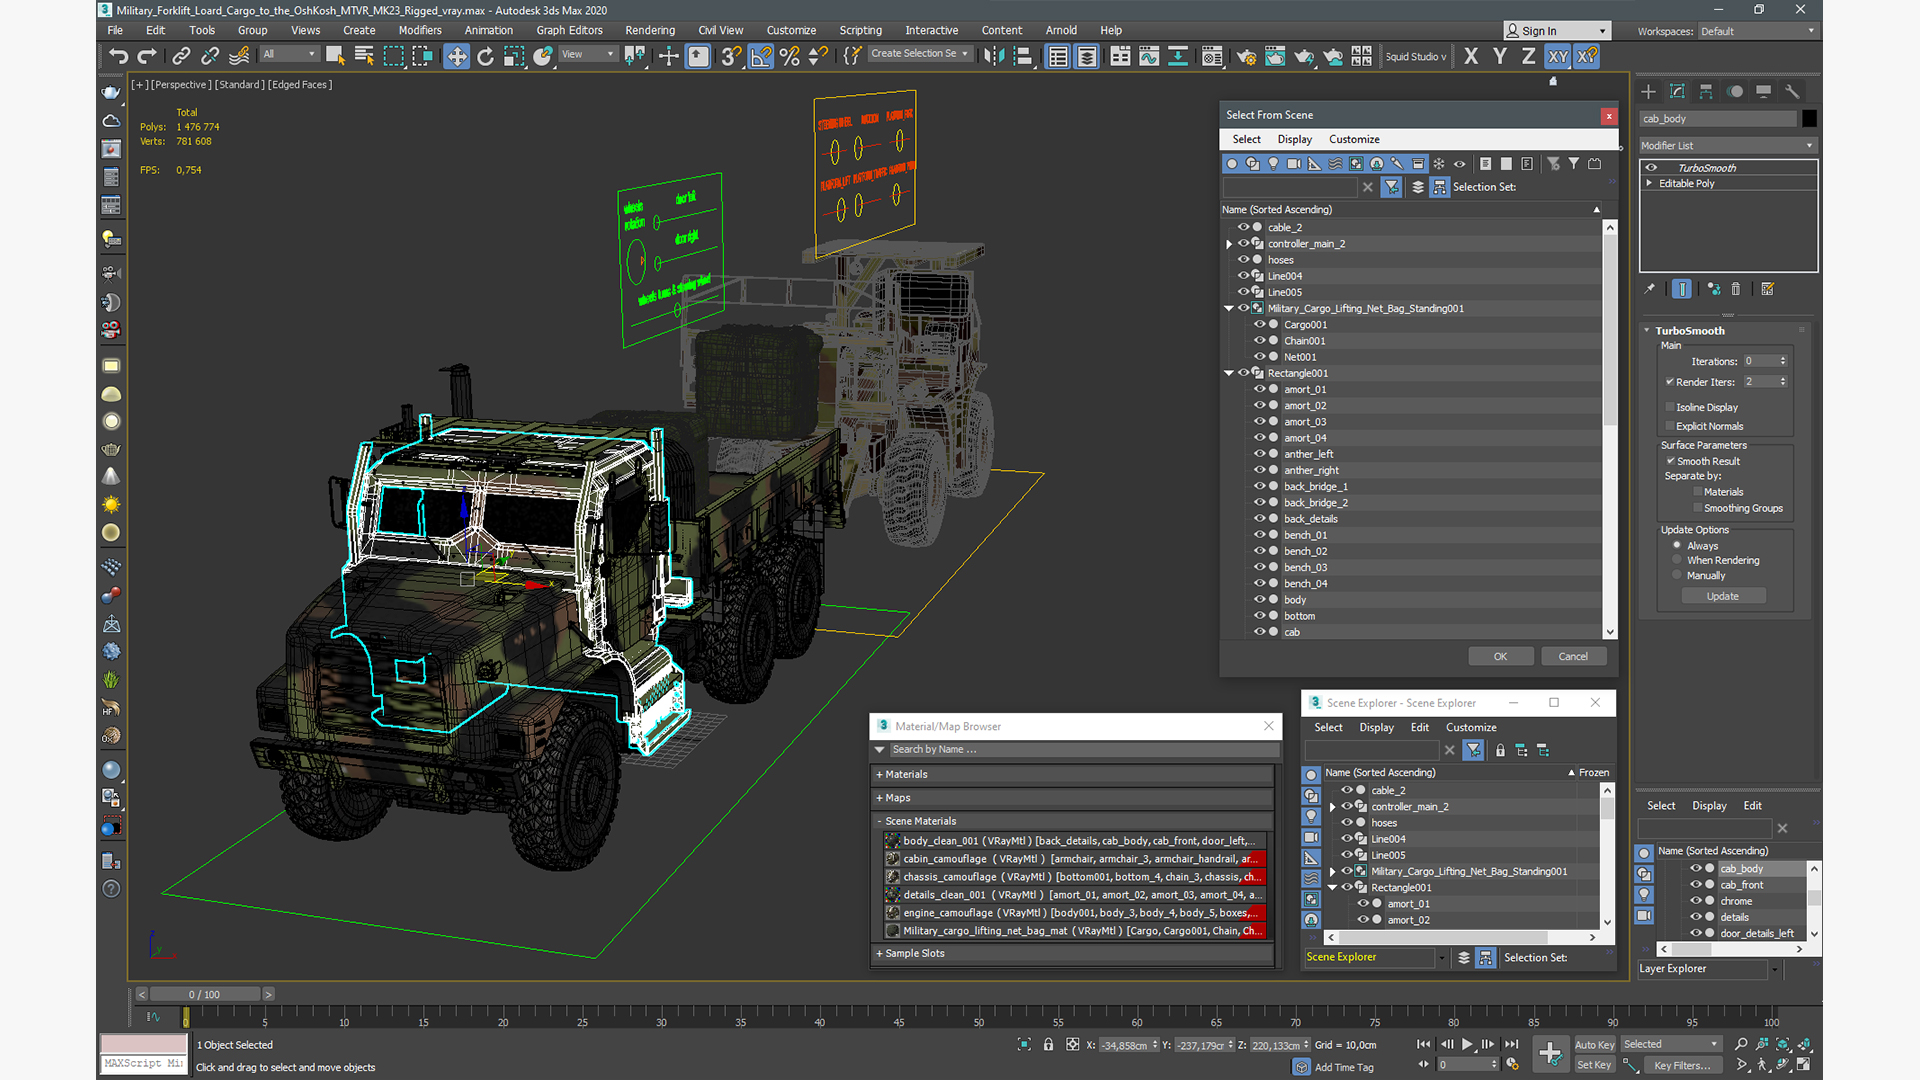
Task: Click the time slider 0 / 100 handle
Action: coord(204,994)
